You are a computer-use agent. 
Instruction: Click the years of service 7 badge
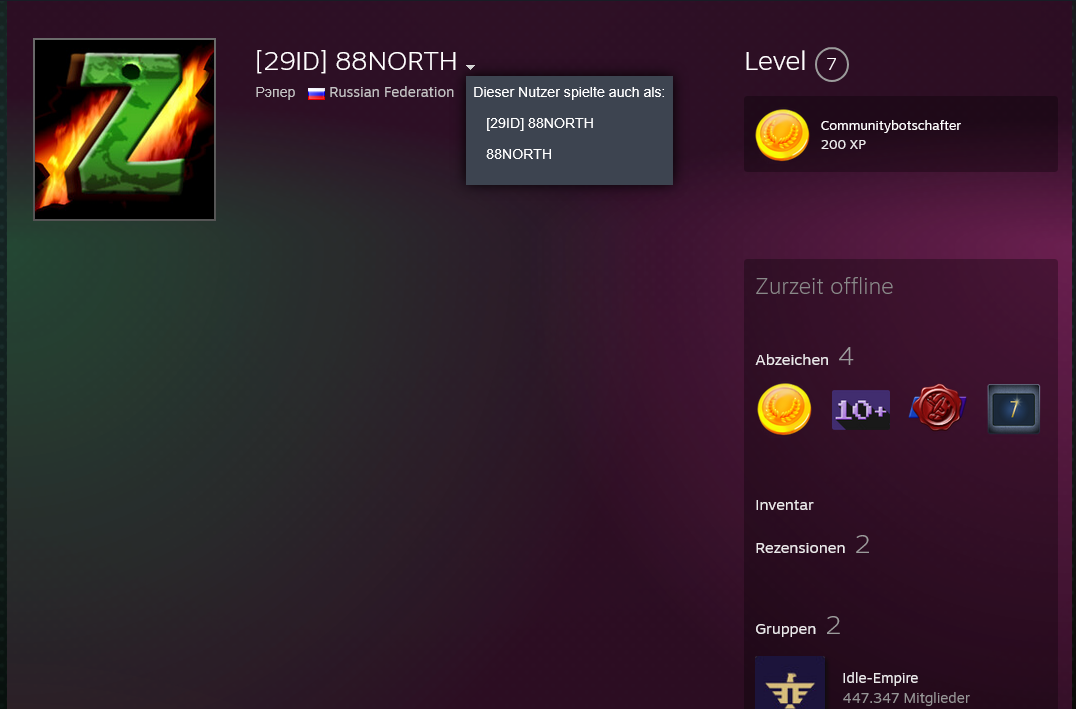pos(1014,408)
